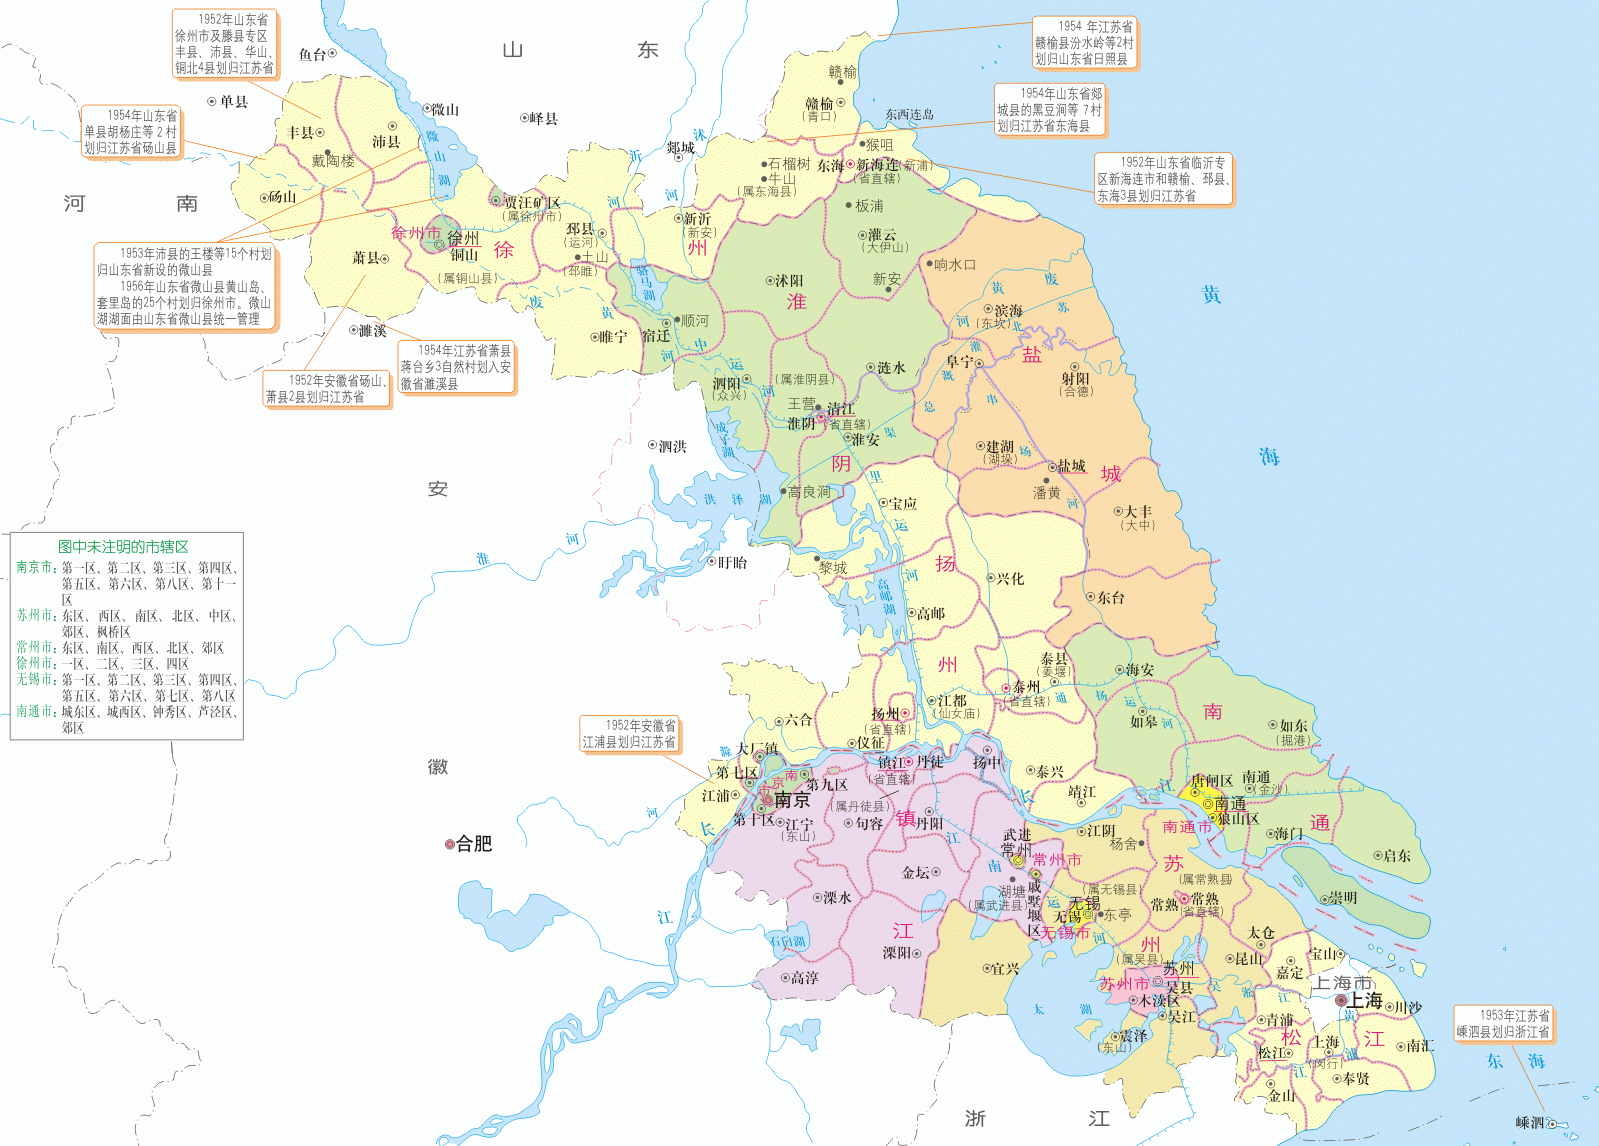The height and width of the screenshot is (1146, 1599).
Task: Select the 睢宁 county label
Action: [x=613, y=336]
